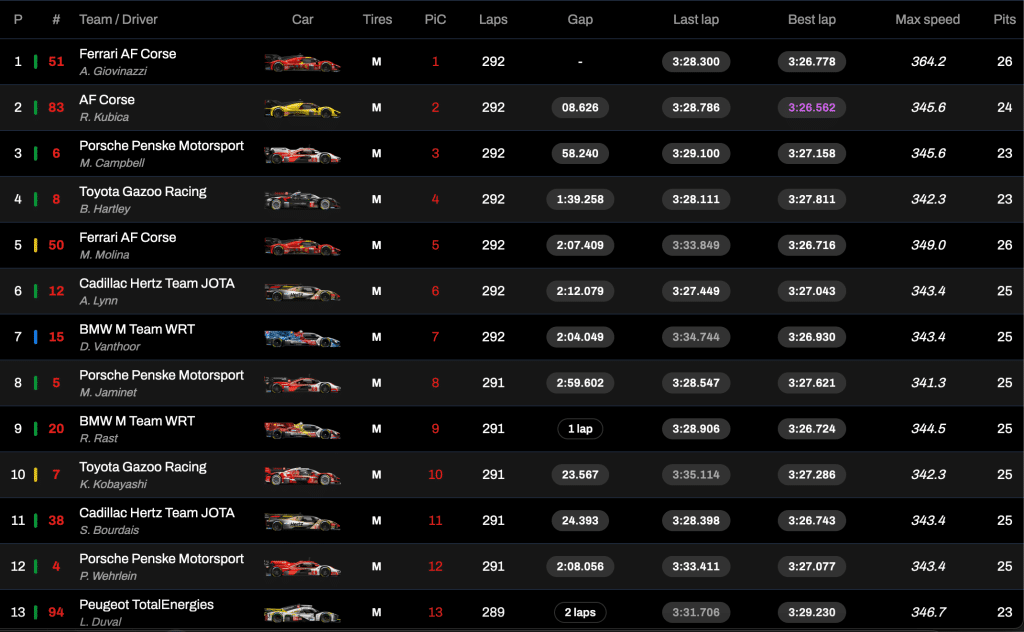Click the #8 Toyota Gazoo Racing car icon

point(302,200)
